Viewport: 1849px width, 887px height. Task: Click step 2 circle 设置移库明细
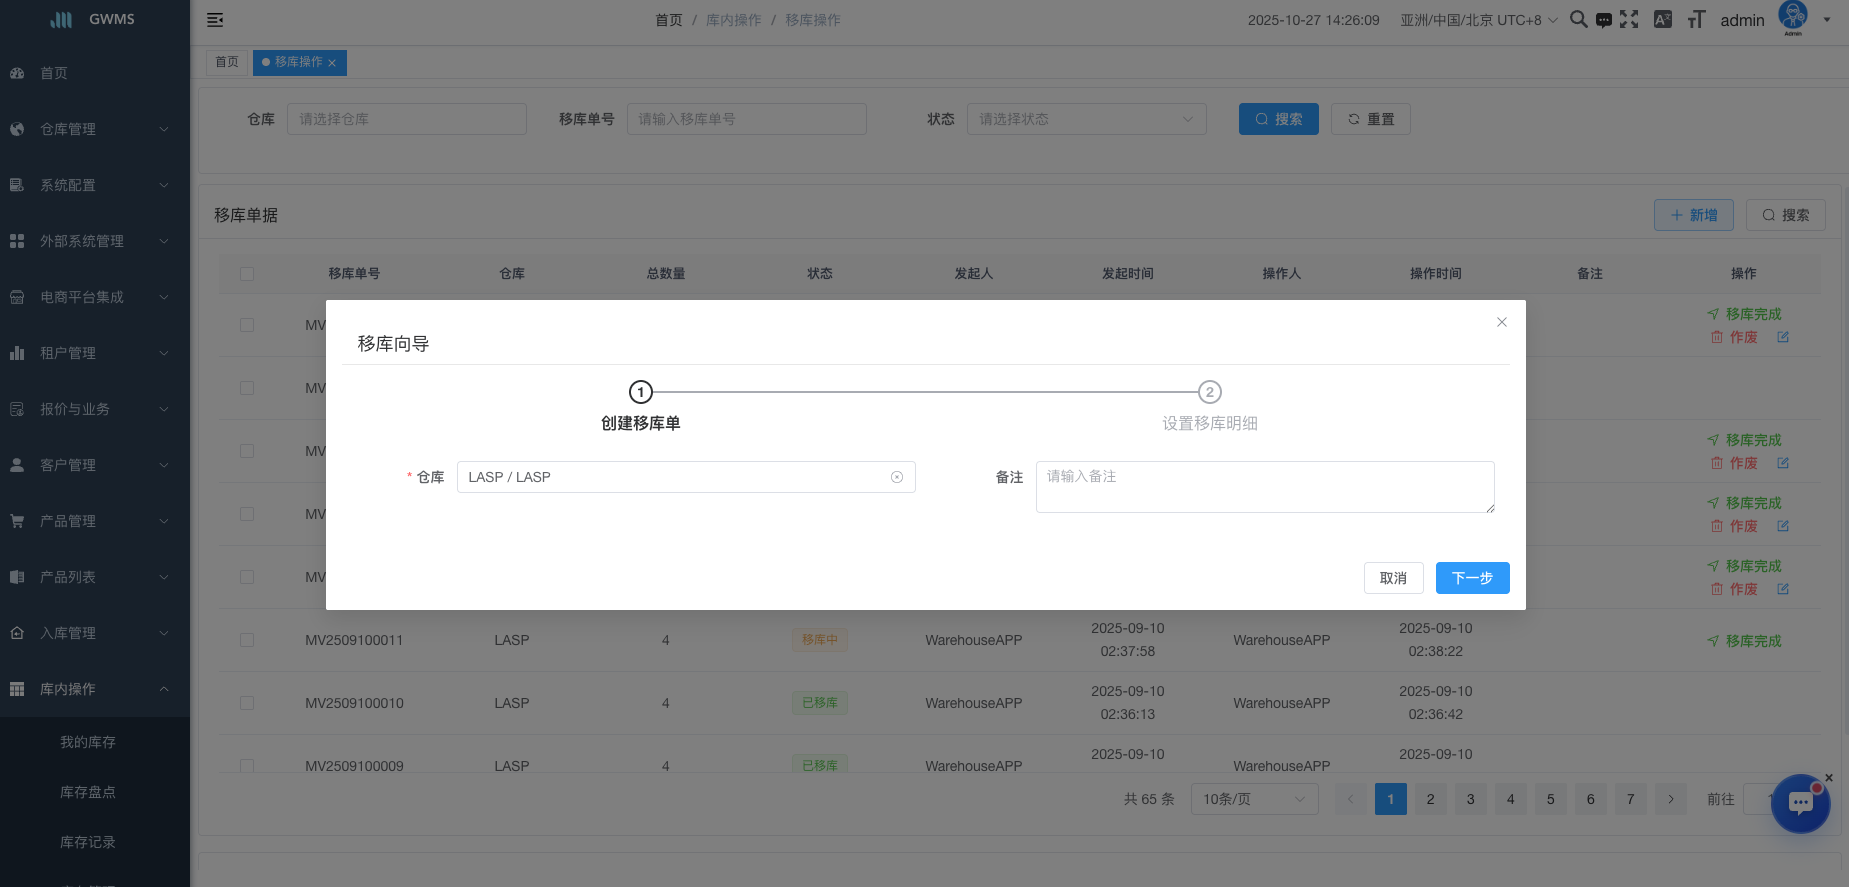1210,392
